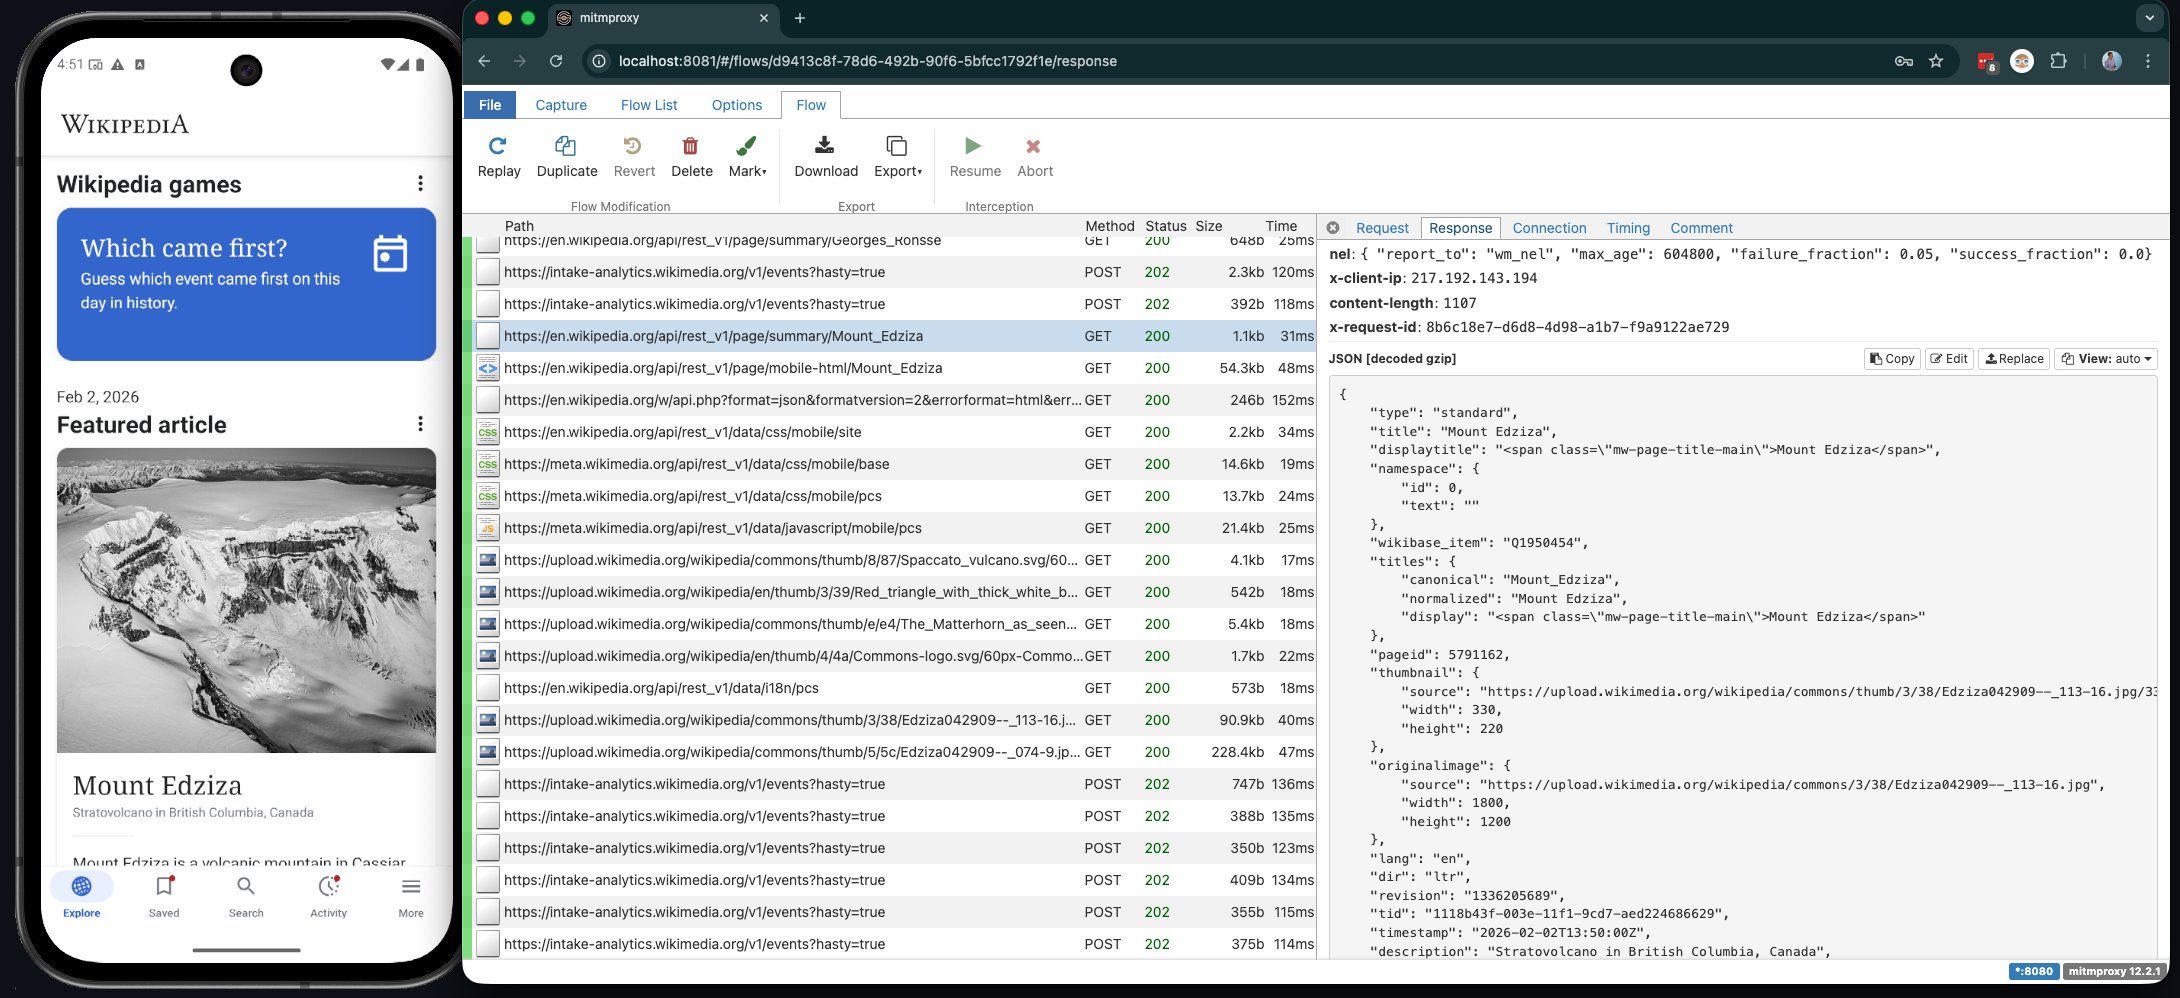
Task: Click the Revert flow icon
Action: pyautogui.click(x=633, y=146)
